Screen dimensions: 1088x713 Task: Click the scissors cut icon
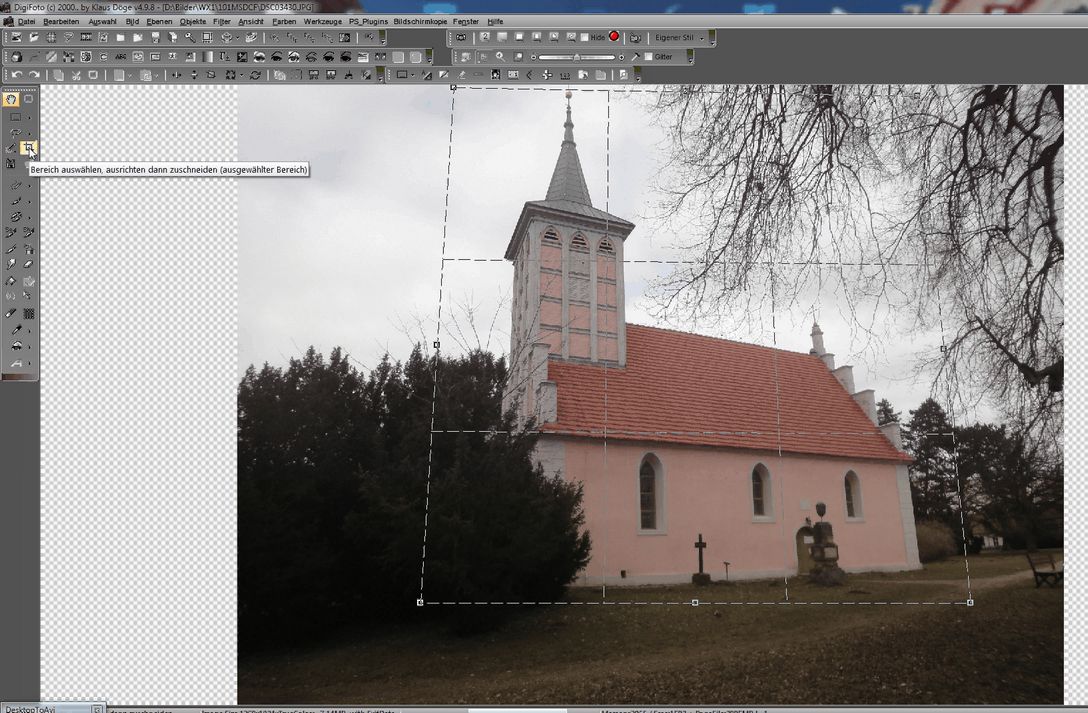pos(76,75)
